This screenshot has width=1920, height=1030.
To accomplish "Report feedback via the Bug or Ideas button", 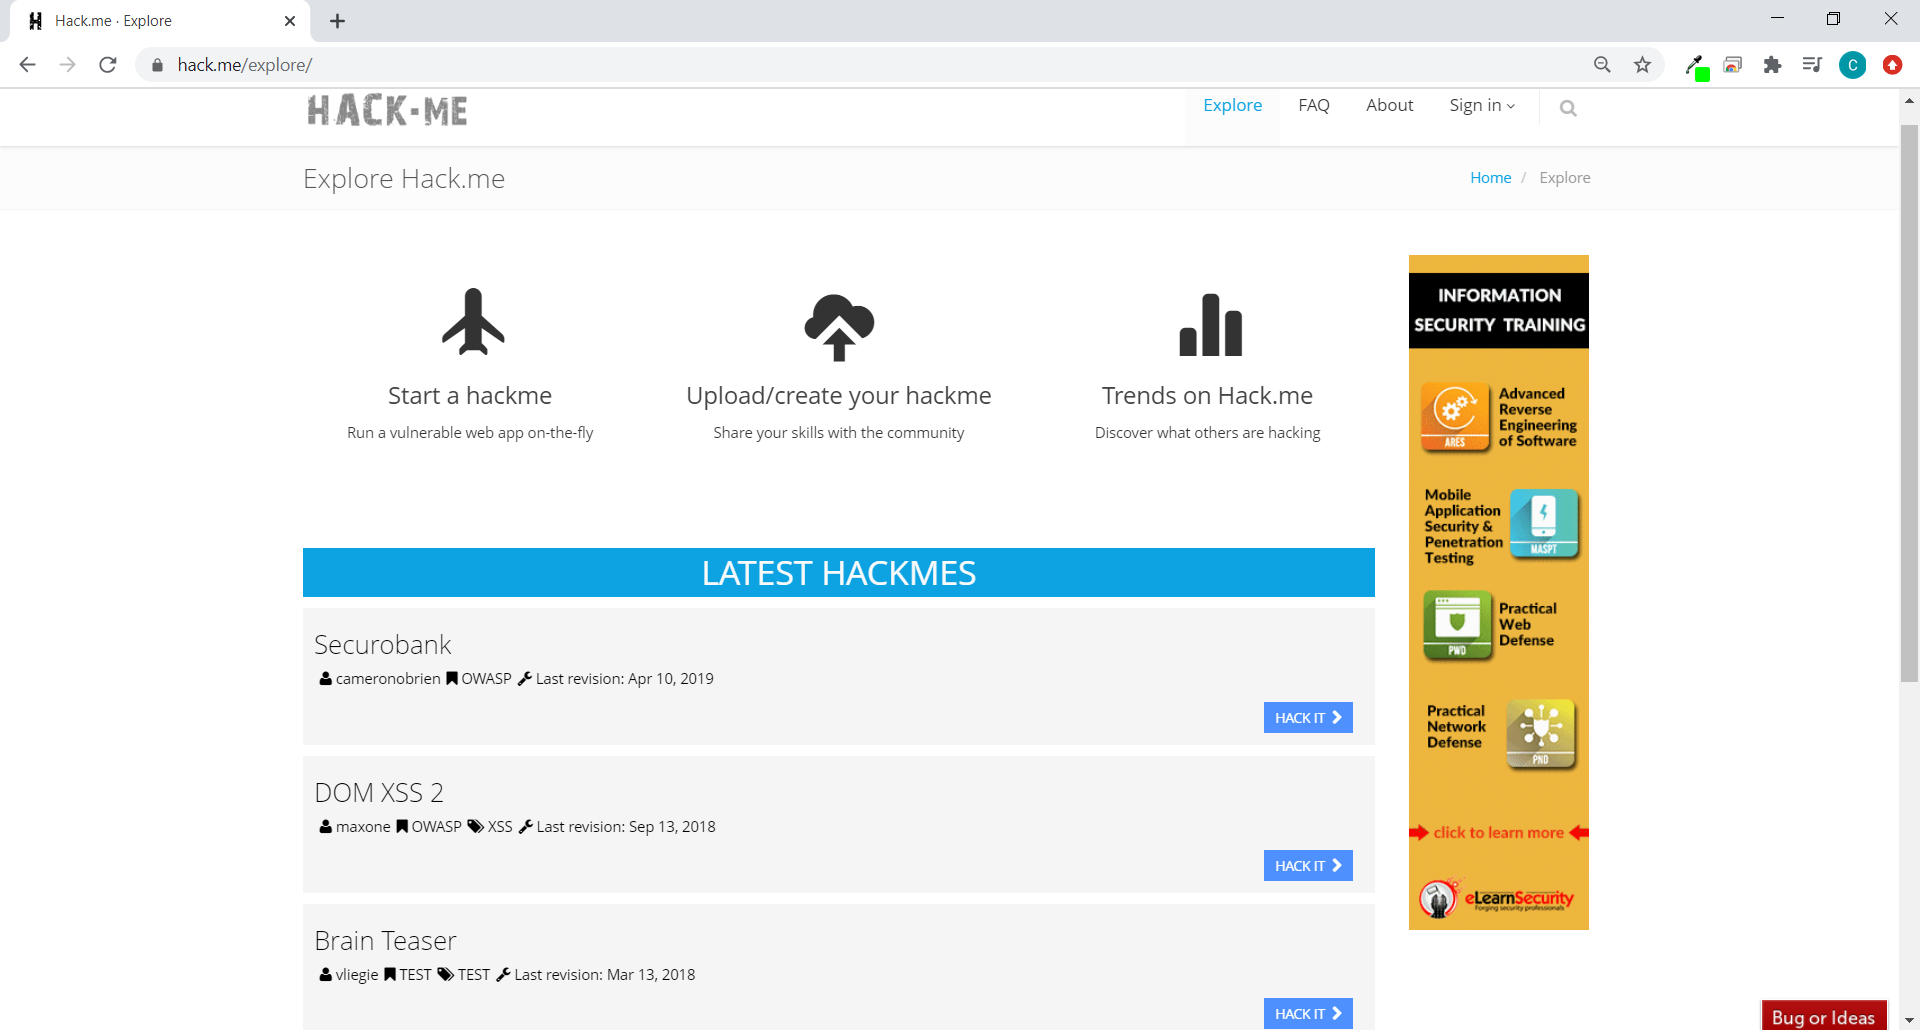I will 1823,1016.
